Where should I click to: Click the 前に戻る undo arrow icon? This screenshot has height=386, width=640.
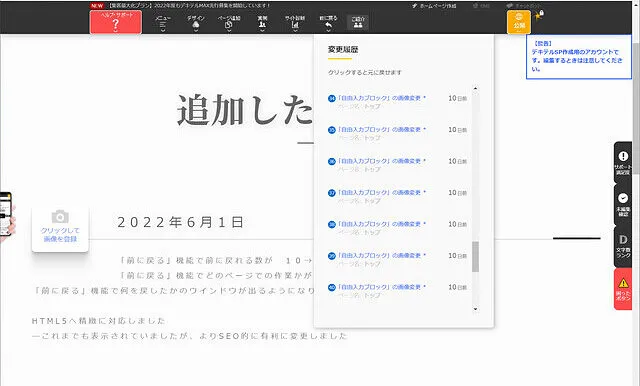(328, 22)
